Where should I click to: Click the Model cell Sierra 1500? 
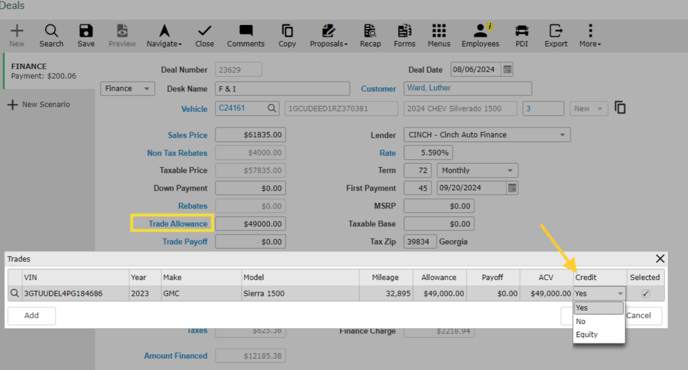coord(300,293)
